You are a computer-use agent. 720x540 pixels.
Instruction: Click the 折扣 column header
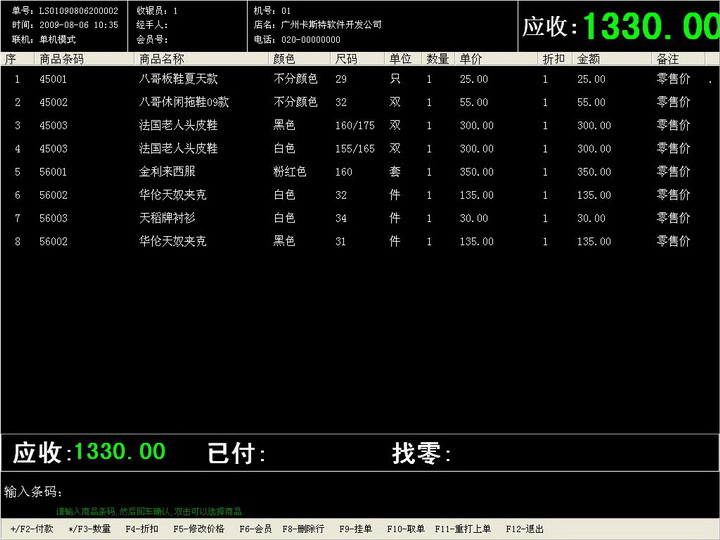(554, 59)
